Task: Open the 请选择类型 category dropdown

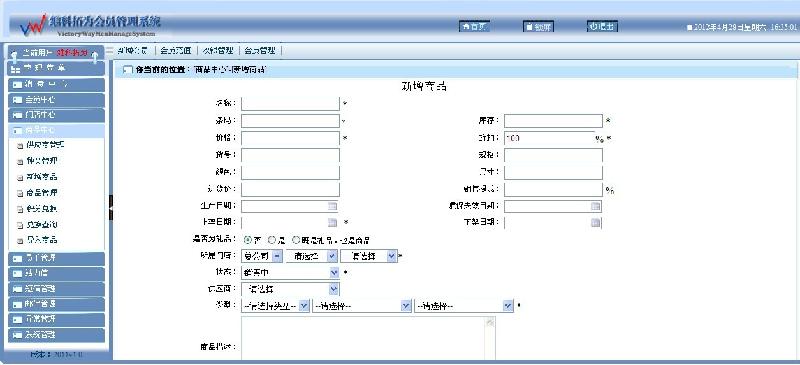Action: [275, 306]
